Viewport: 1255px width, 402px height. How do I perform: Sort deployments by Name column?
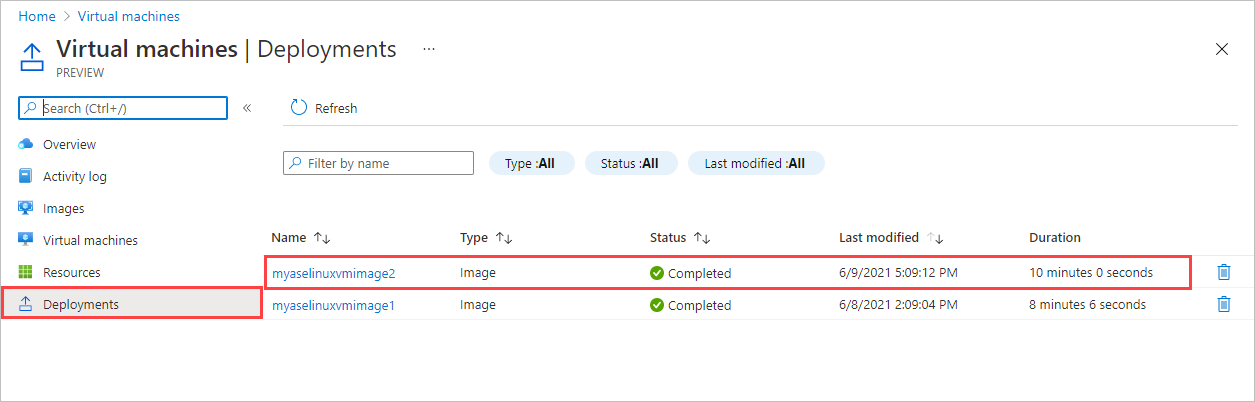point(321,238)
